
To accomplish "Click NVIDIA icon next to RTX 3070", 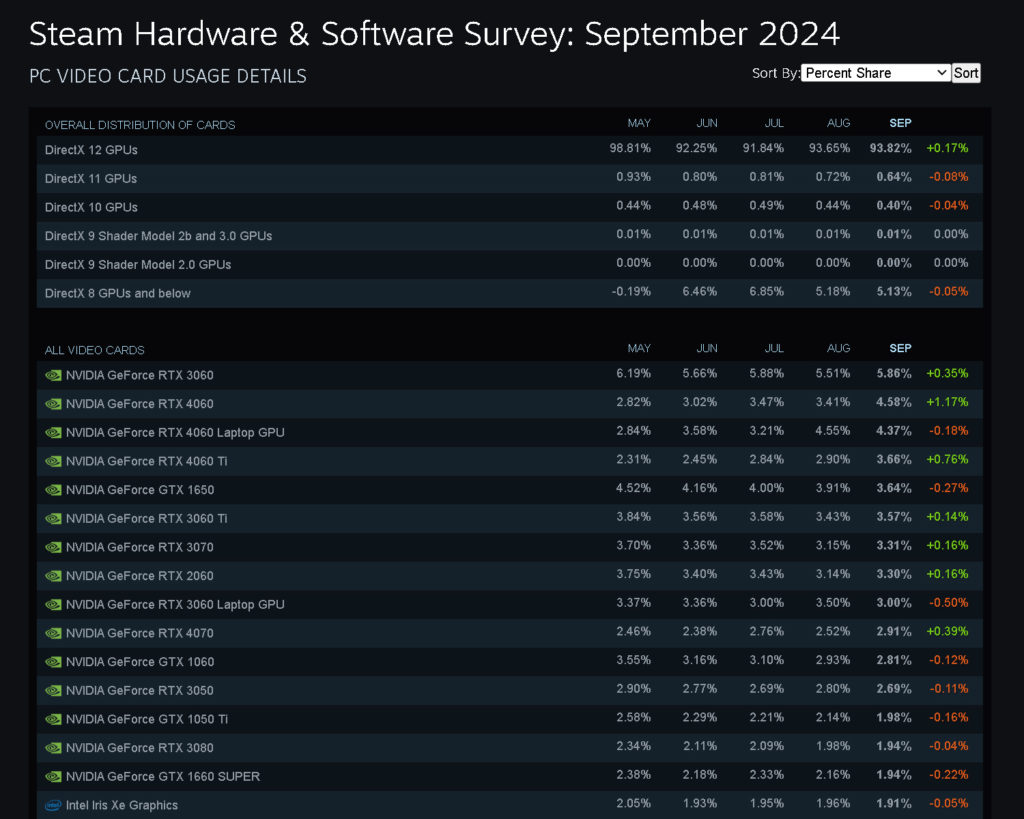I will pos(54,548).
